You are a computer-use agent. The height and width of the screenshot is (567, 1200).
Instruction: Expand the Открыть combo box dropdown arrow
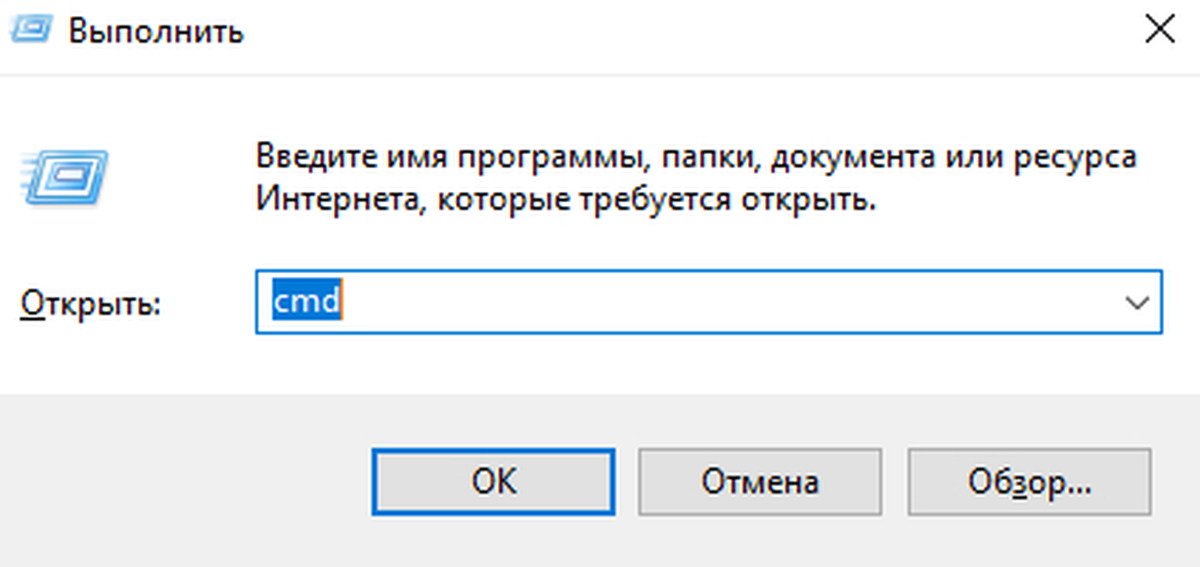pyautogui.click(x=1136, y=301)
